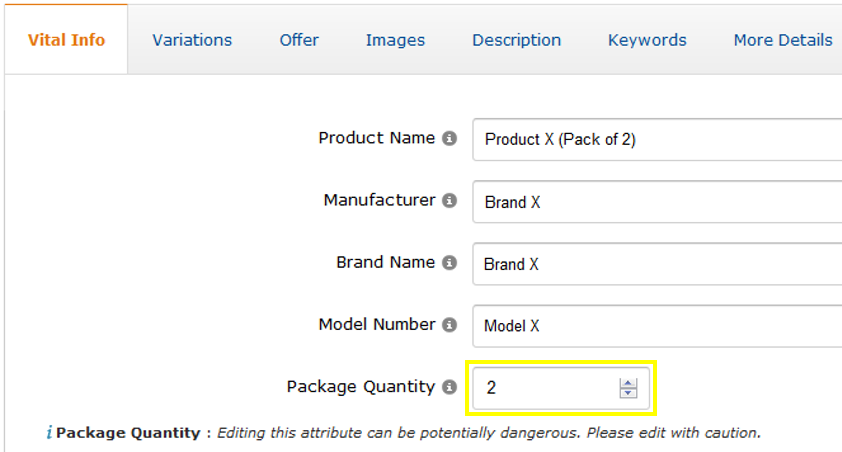Select the Vital Info tab

[x=66, y=40]
